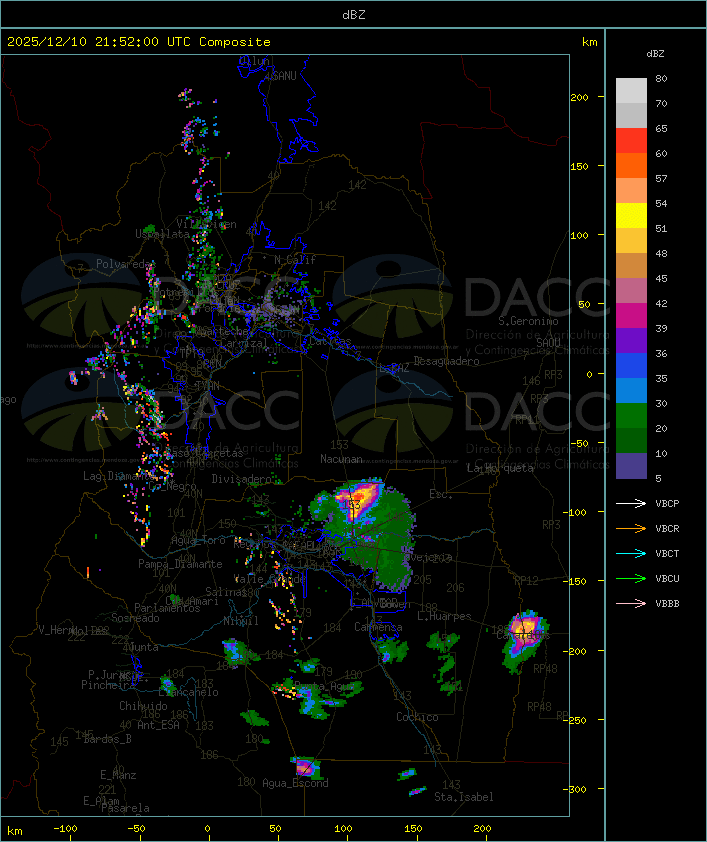Click the 'Desaguadero' map label
The image size is (707, 842).
click(x=446, y=361)
